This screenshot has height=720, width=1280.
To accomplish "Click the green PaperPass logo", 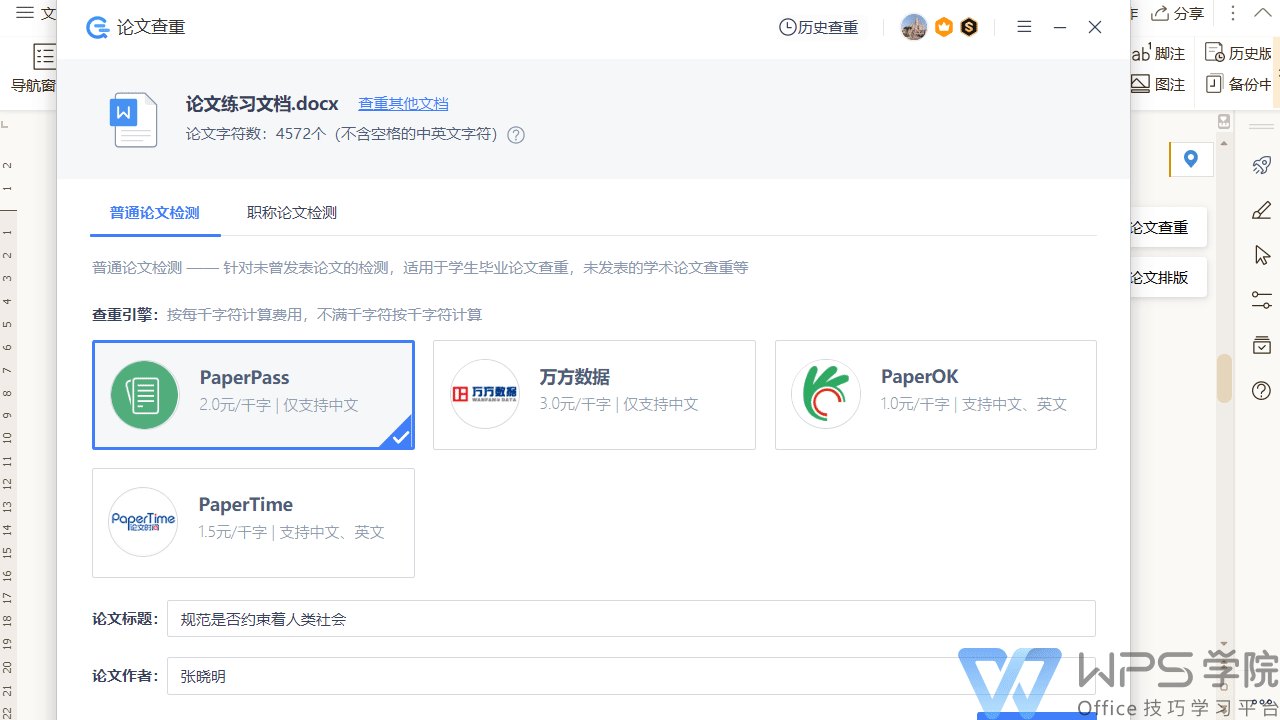I will [145, 395].
